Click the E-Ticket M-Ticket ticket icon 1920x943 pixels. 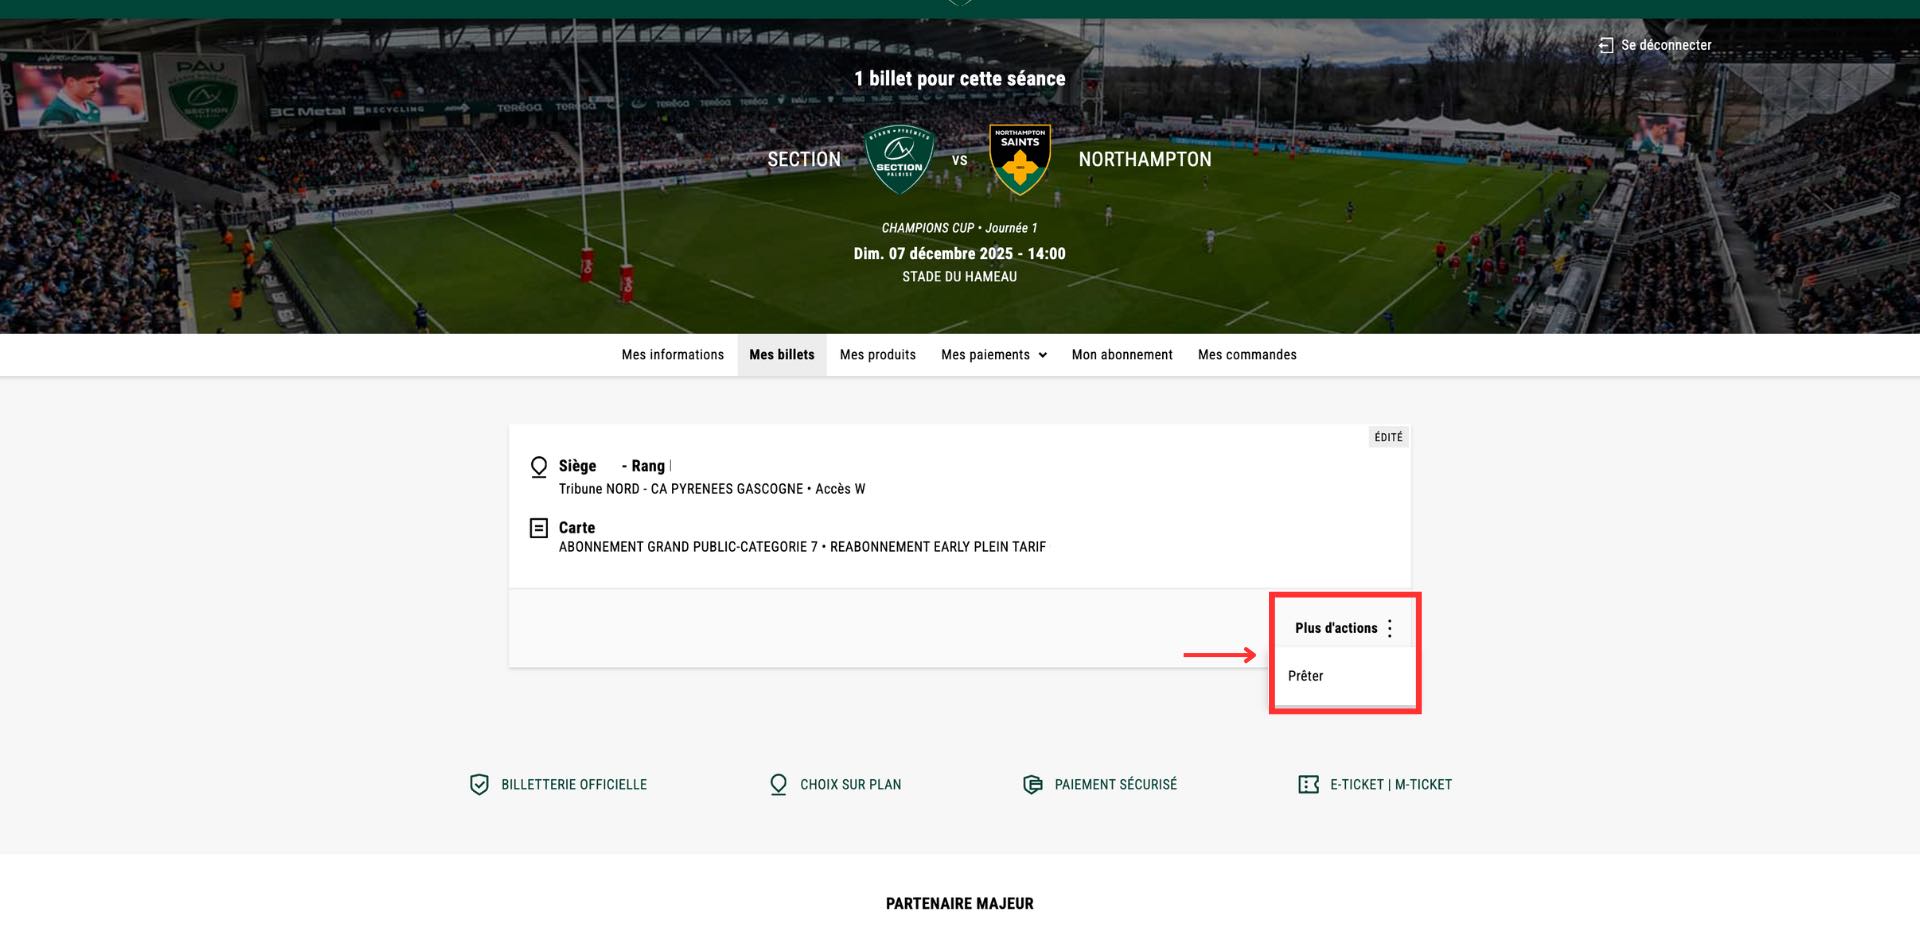(1308, 785)
